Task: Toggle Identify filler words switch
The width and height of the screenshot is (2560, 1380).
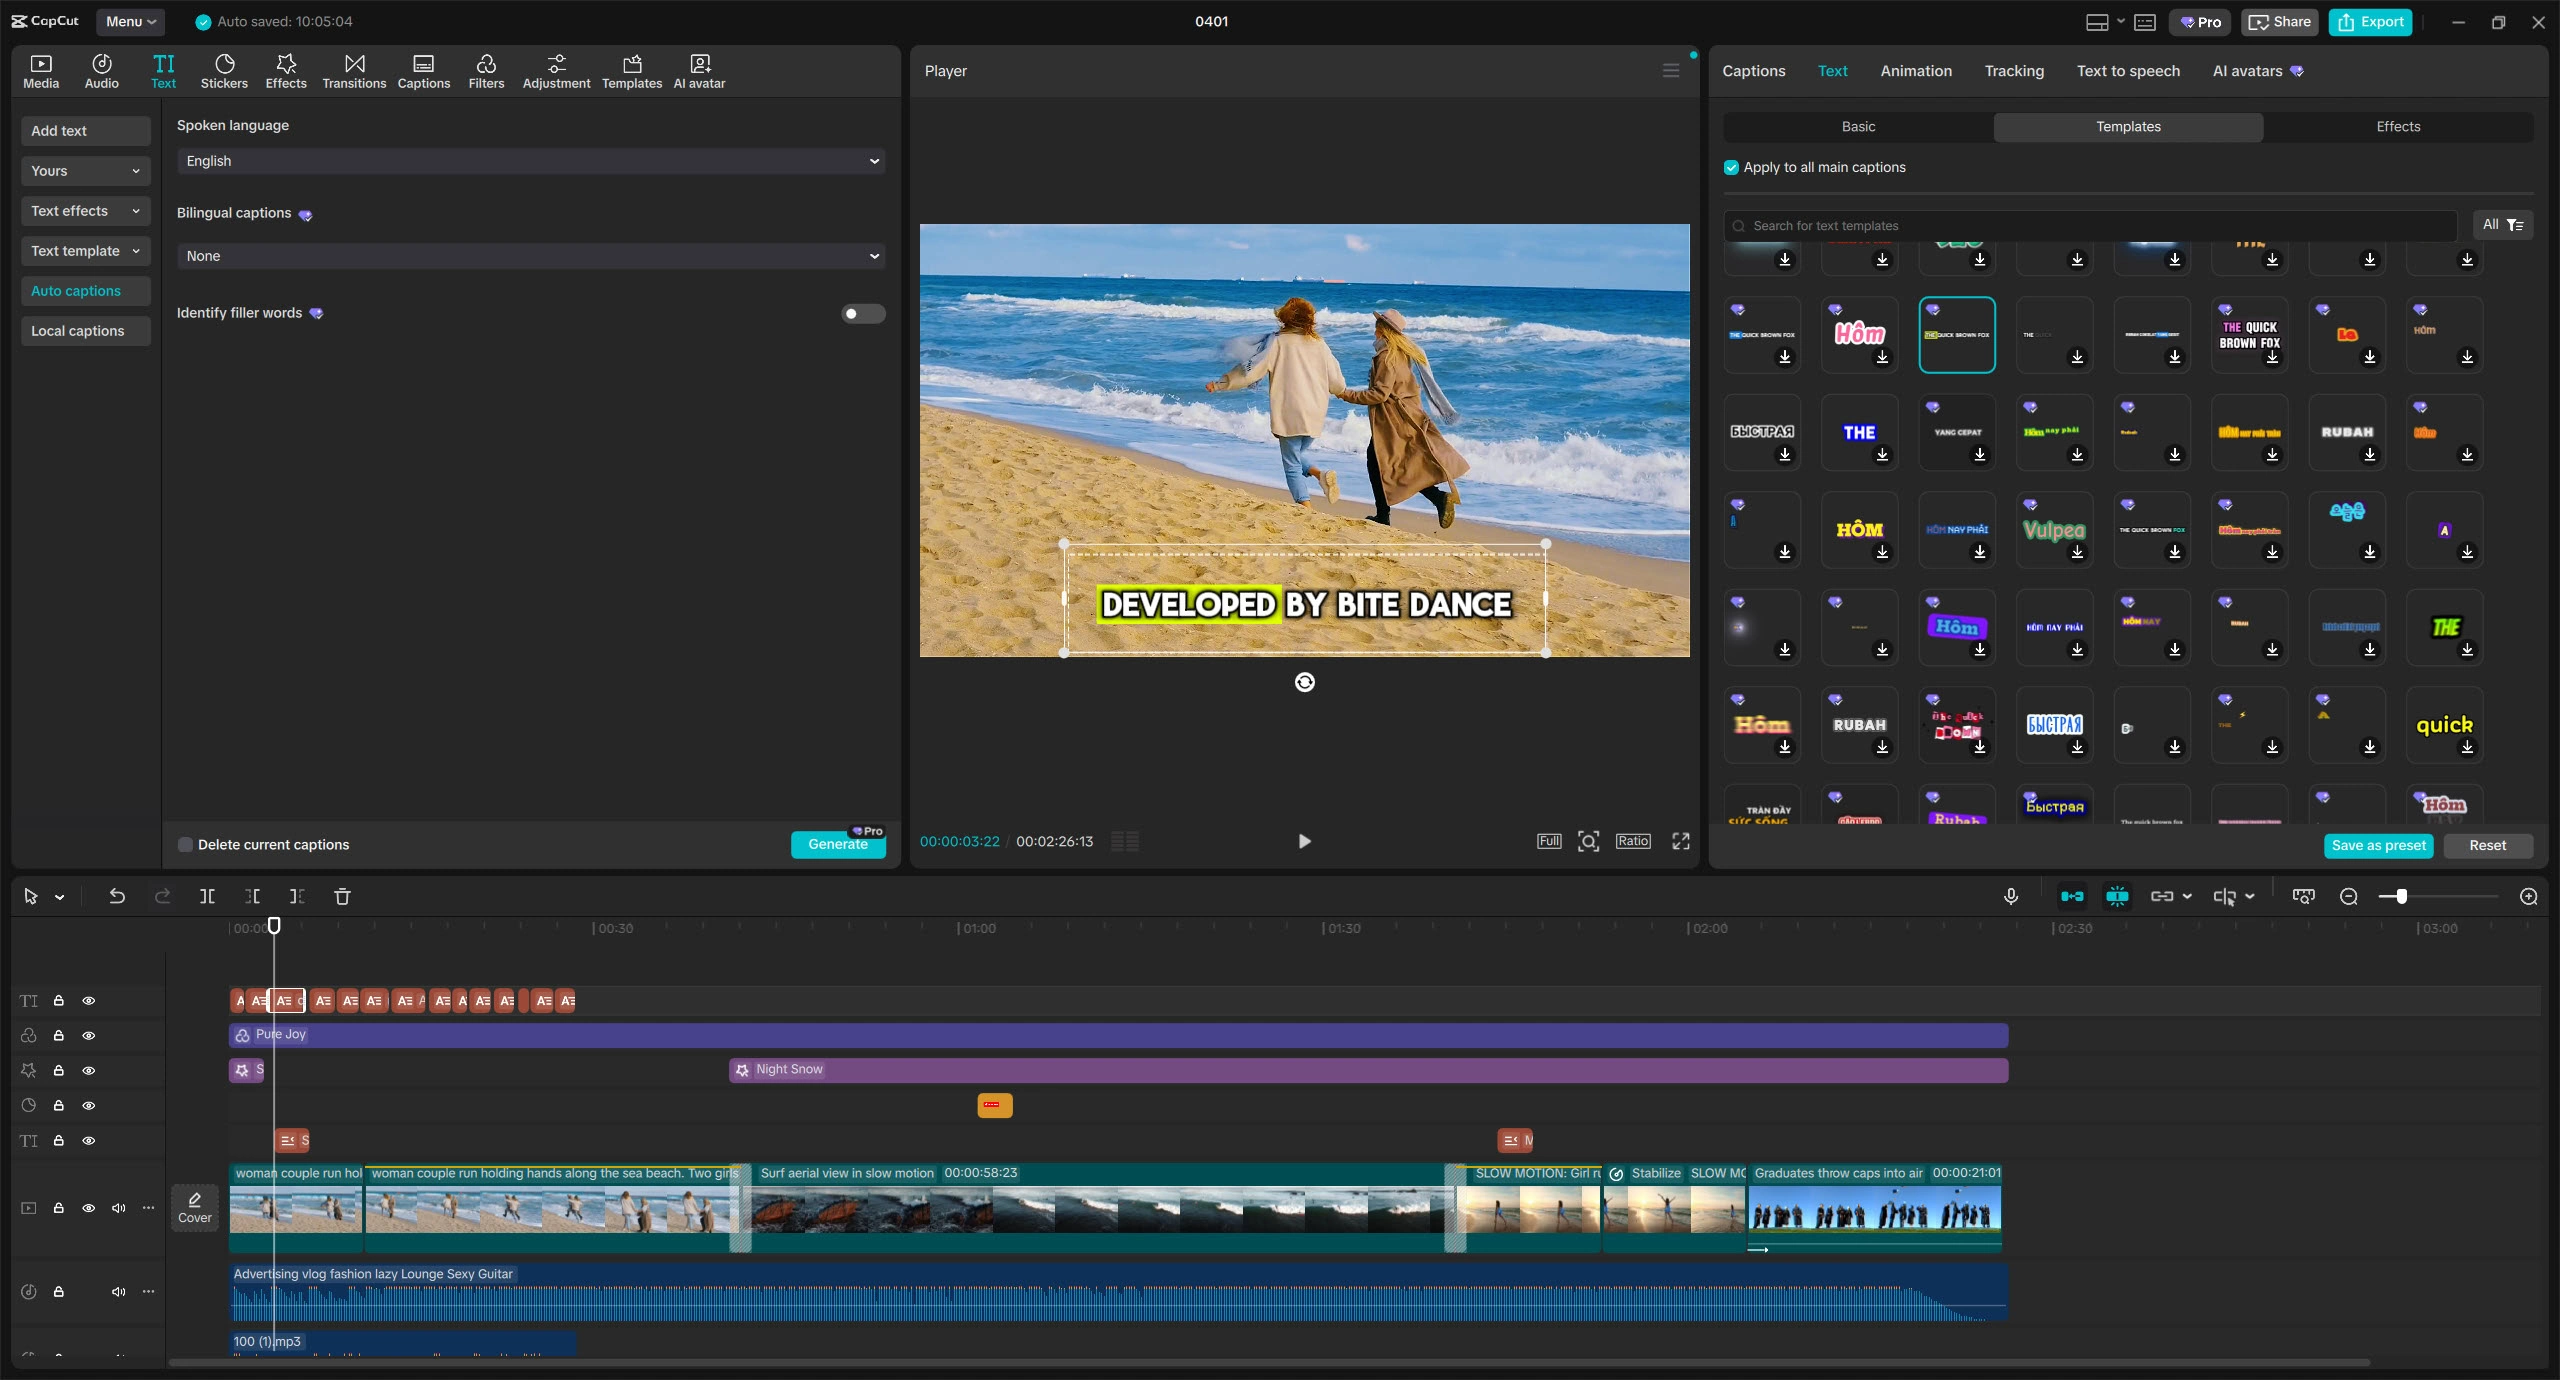Action: click(x=862, y=314)
